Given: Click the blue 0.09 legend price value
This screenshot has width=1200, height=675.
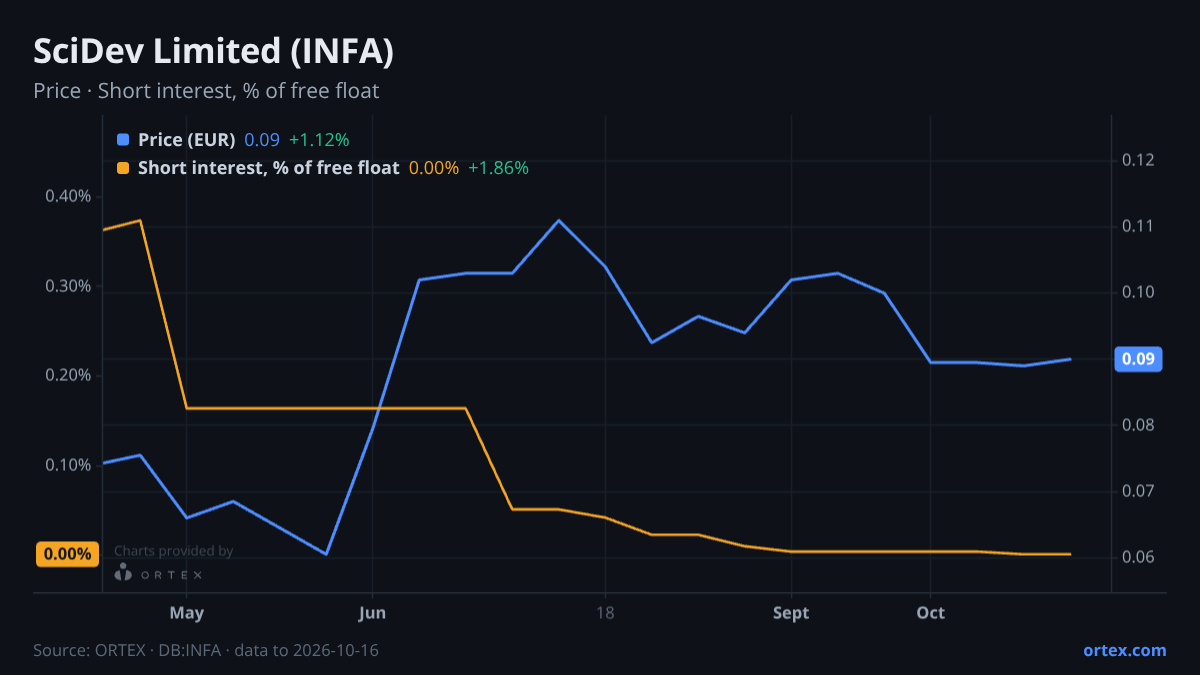Looking at the screenshot, I should click(x=262, y=140).
